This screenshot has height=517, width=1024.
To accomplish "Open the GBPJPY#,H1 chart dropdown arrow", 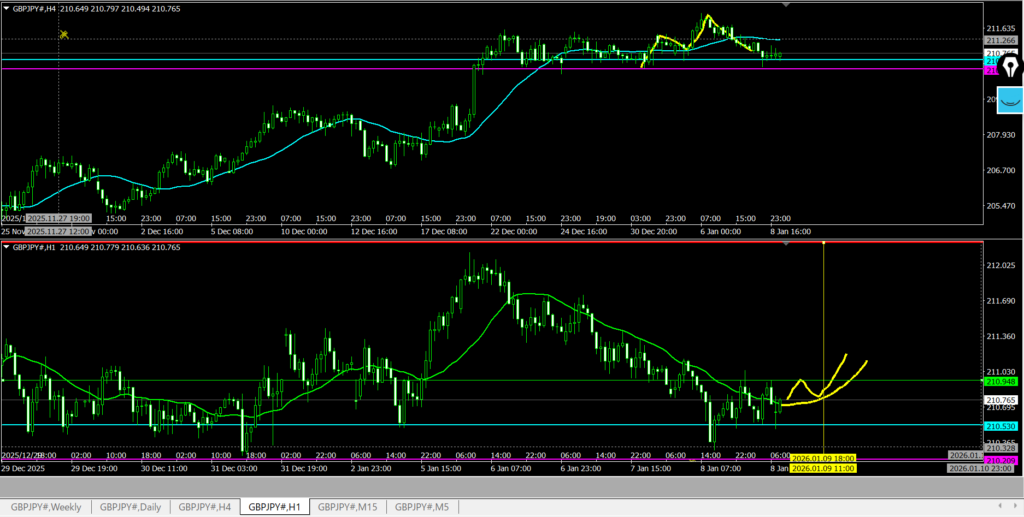I will [x=6, y=246].
